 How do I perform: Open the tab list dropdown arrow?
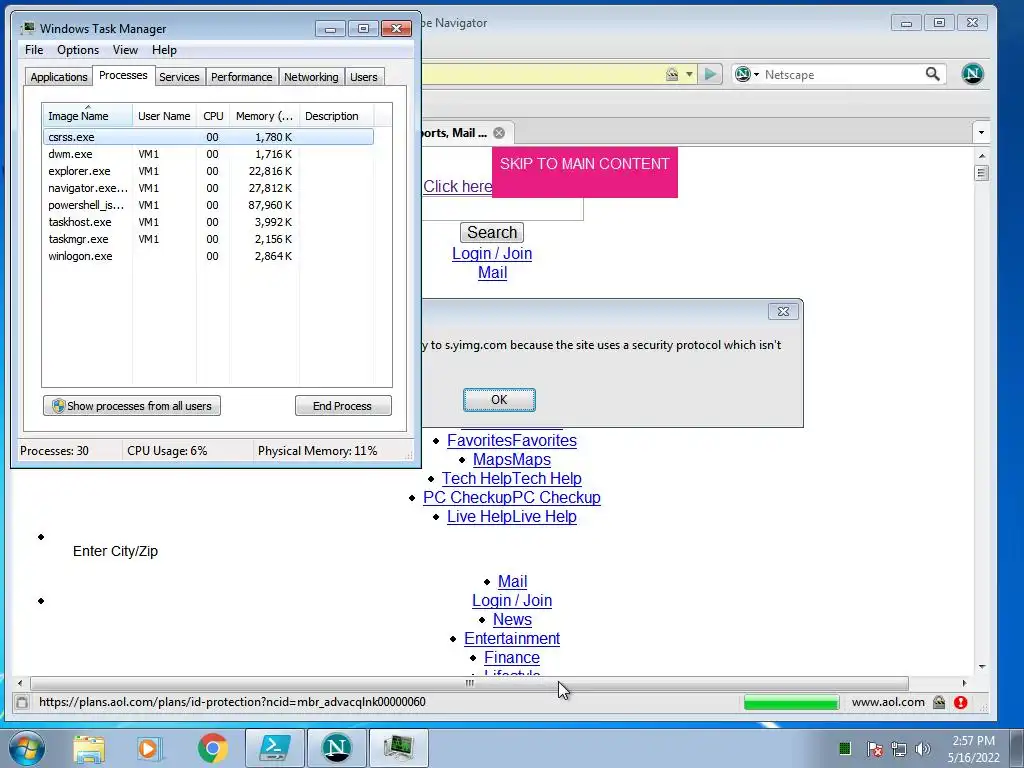[981, 133]
